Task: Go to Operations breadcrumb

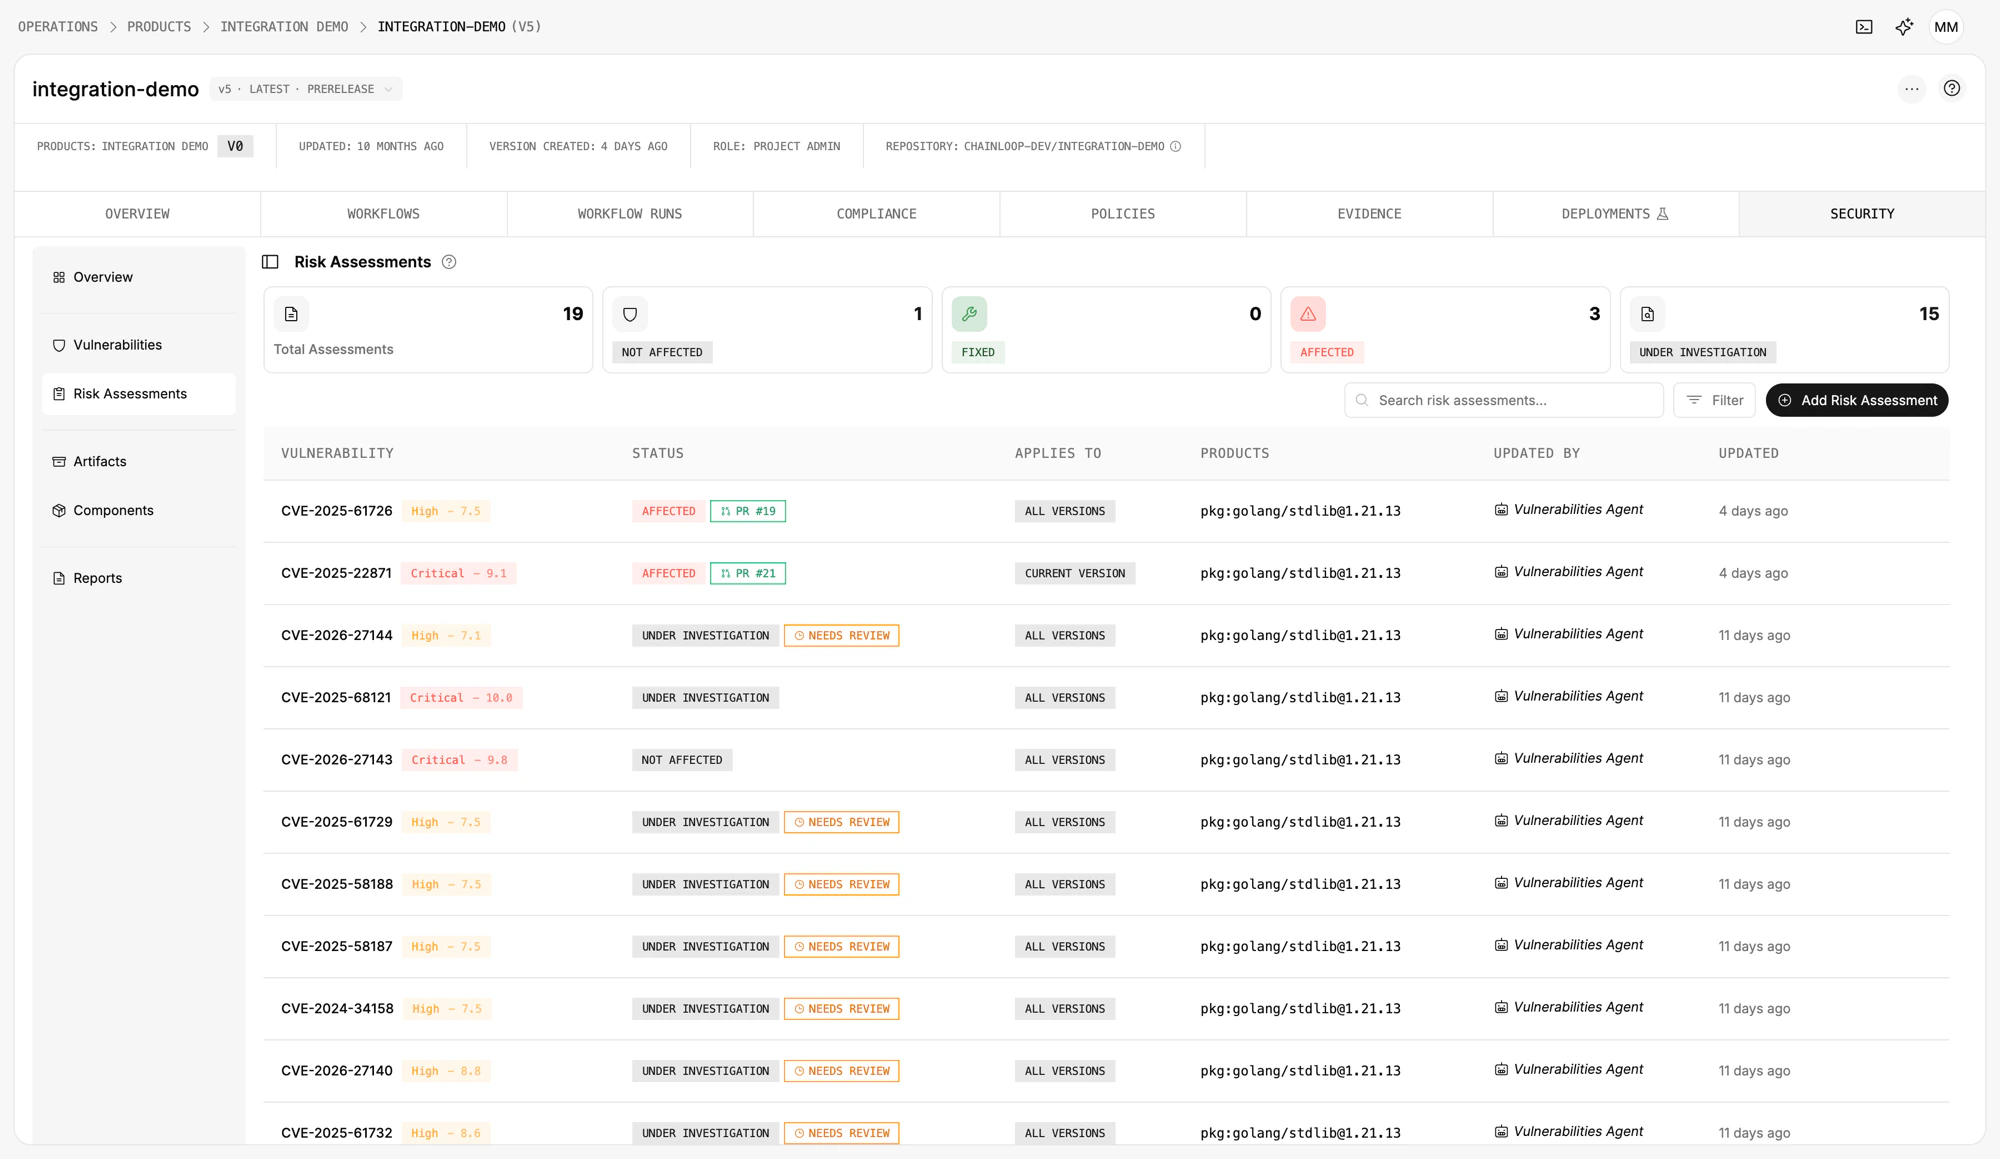Action: 58,27
